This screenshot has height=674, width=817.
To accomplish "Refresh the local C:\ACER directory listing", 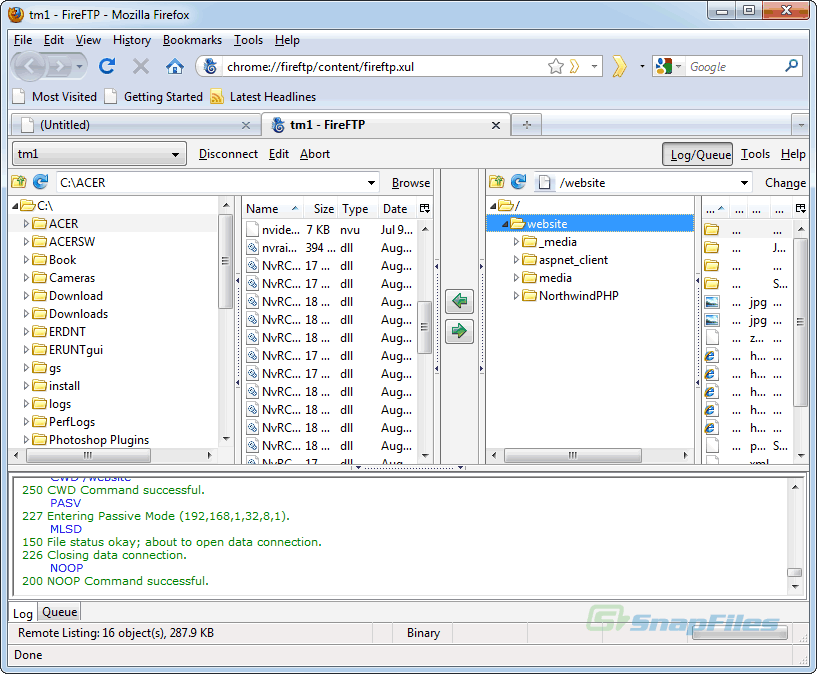I will 40,182.
